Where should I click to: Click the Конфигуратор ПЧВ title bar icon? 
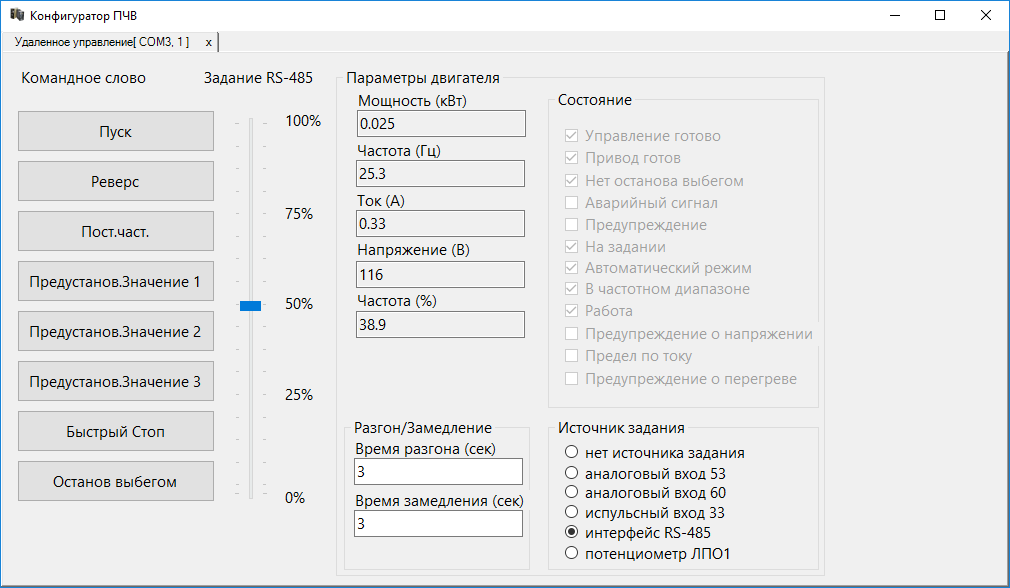pos(17,15)
